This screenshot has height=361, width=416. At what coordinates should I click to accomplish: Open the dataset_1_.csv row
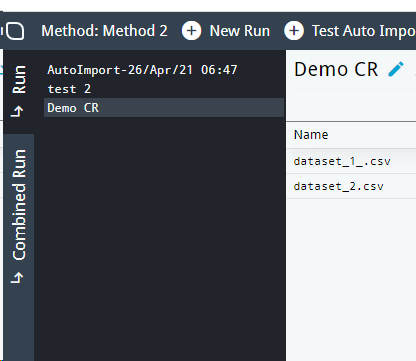click(351, 161)
